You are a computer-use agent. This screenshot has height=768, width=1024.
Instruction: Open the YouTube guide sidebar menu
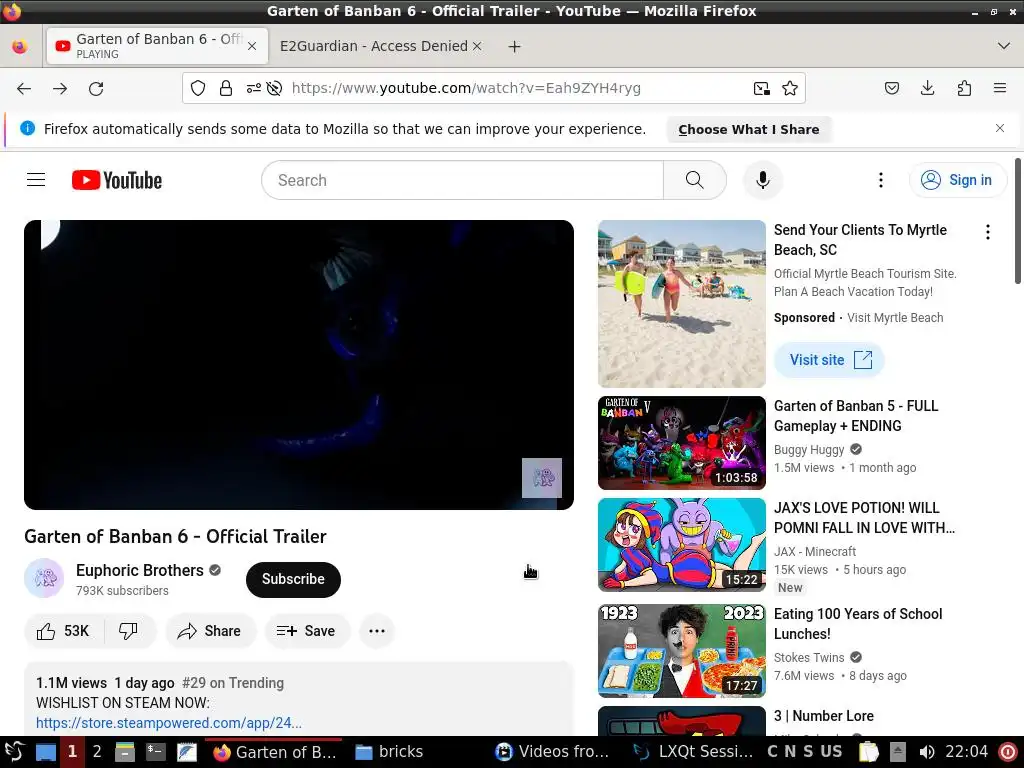tap(36, 180)
